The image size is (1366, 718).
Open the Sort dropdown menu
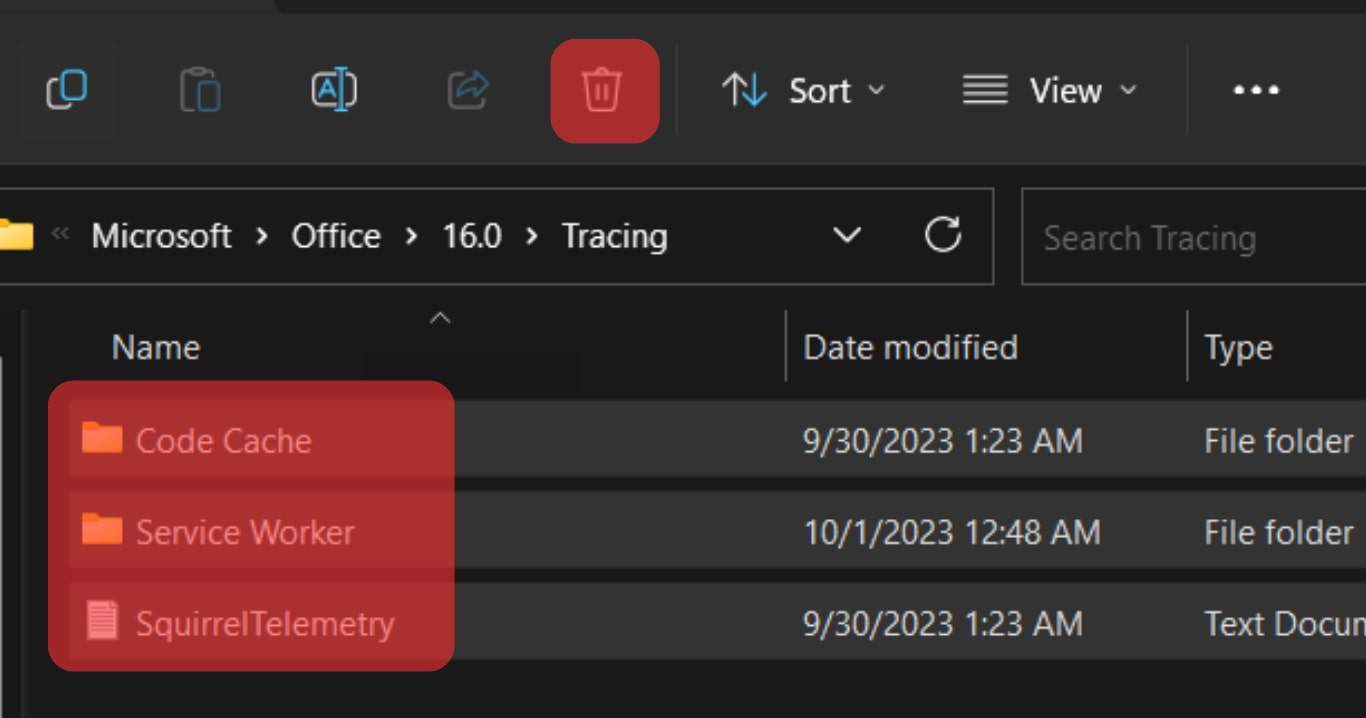pos(804,91)
